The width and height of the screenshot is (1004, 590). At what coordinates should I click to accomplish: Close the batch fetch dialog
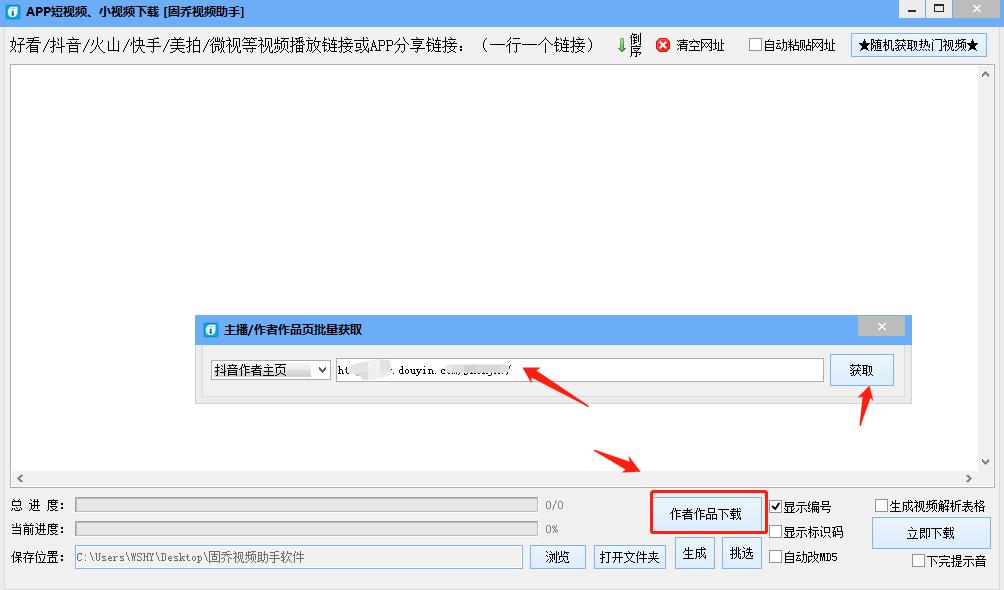point(881,326)
